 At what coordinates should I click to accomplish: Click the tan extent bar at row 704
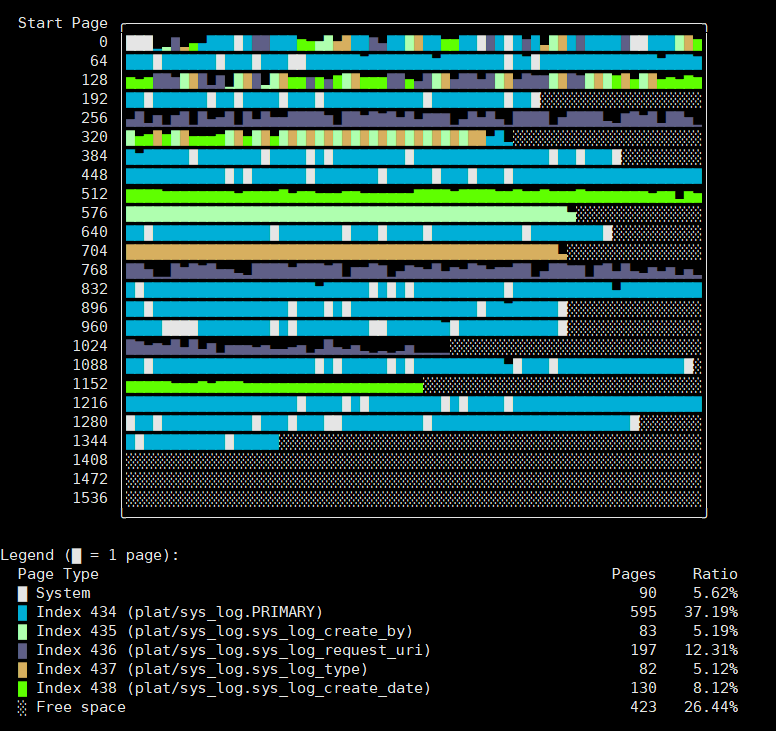click(342, 252)
